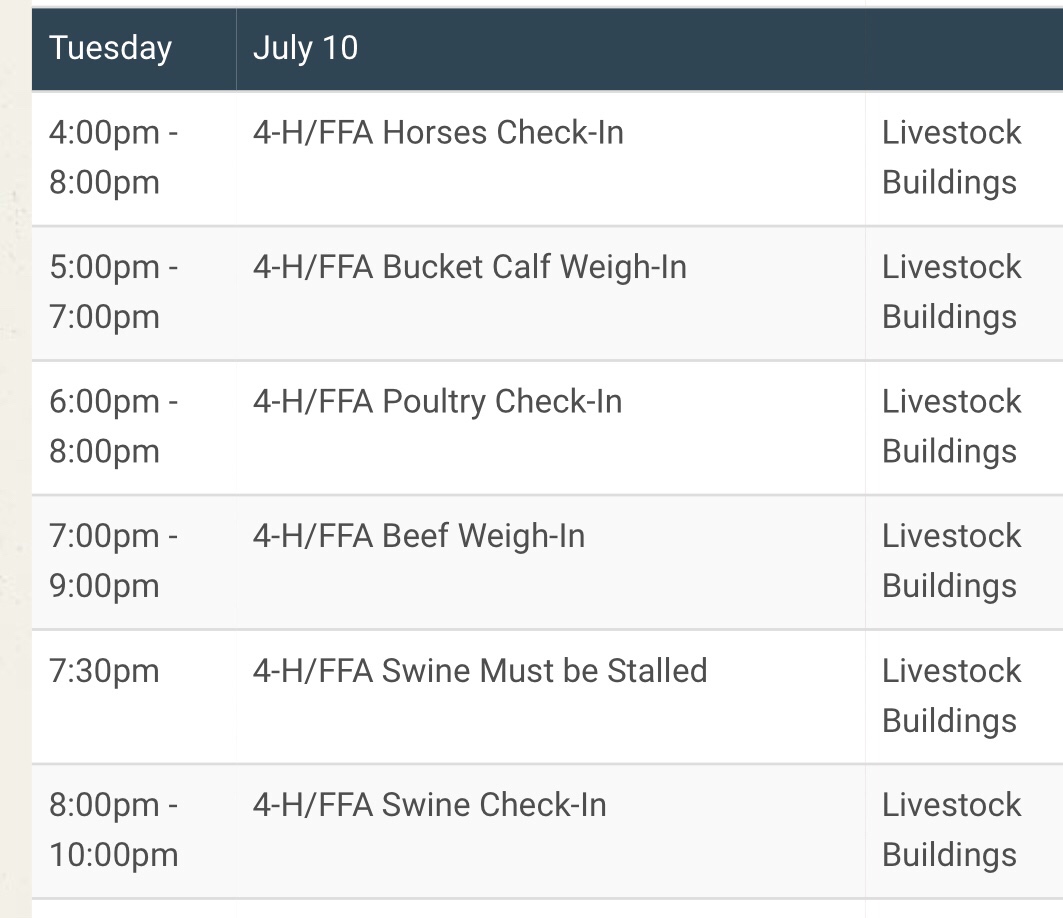Viewport: 1063px width, 918px height.
Task: Click Livestock Buildings for Bucket Calf Weigh-In
Action: point(951,292)
